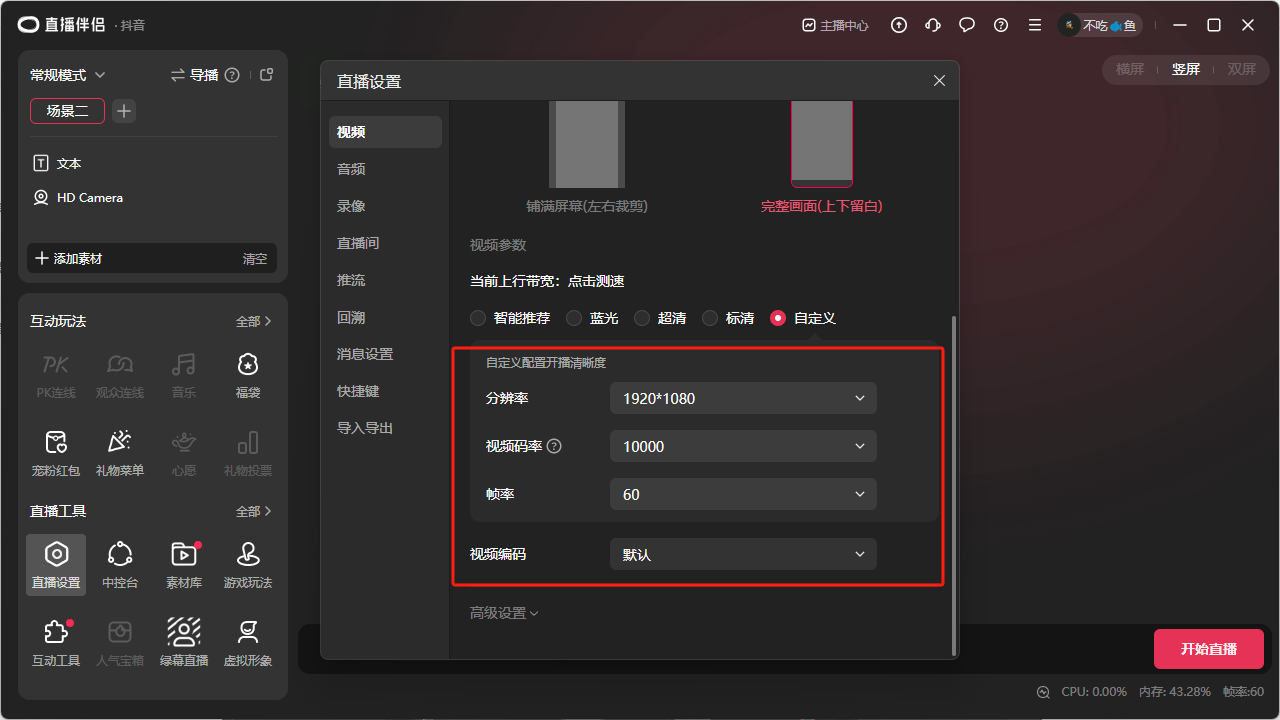Image resolution: width=1280 pixels, height=720 pixels.
Task: Click the 视频码率 help icon
Action: pos(554,446)
